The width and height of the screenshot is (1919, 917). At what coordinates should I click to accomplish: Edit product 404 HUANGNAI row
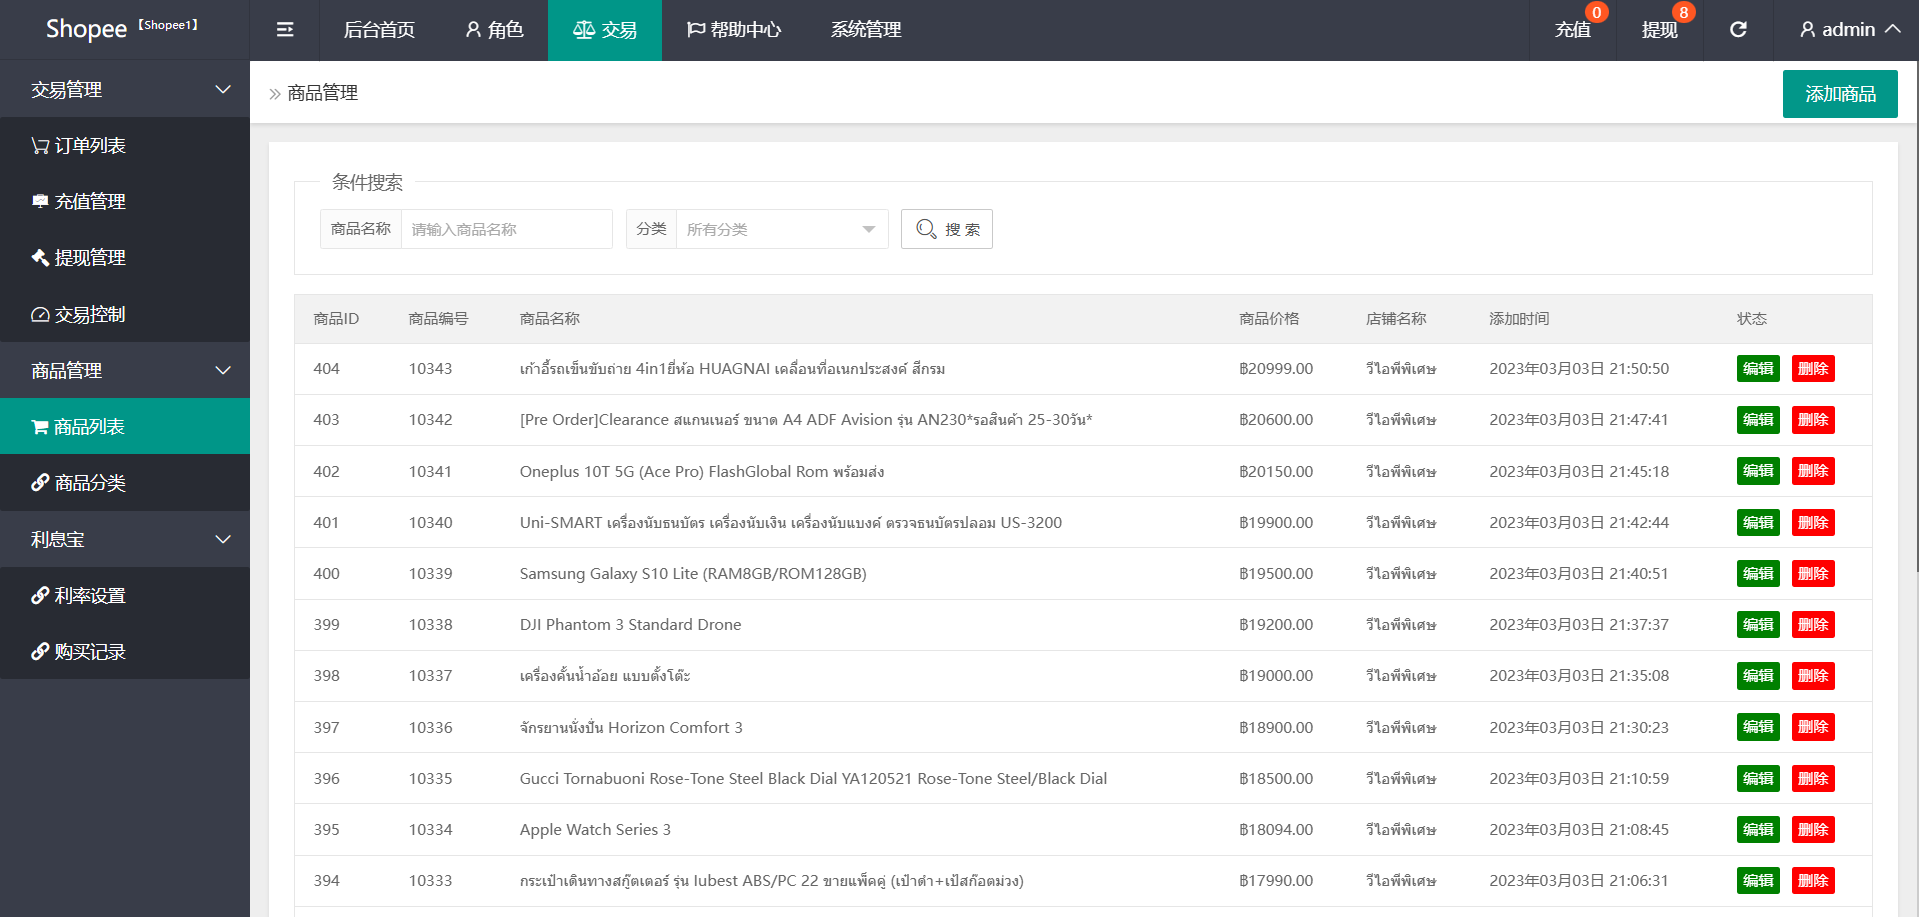1758,369
